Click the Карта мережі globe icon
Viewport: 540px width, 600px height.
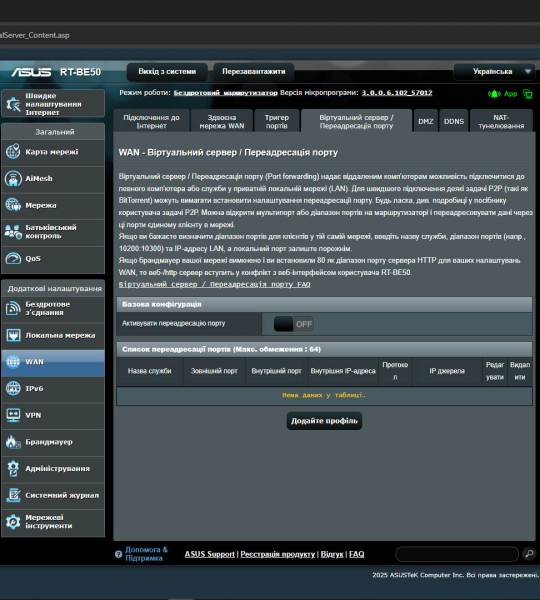coord(13,152)
